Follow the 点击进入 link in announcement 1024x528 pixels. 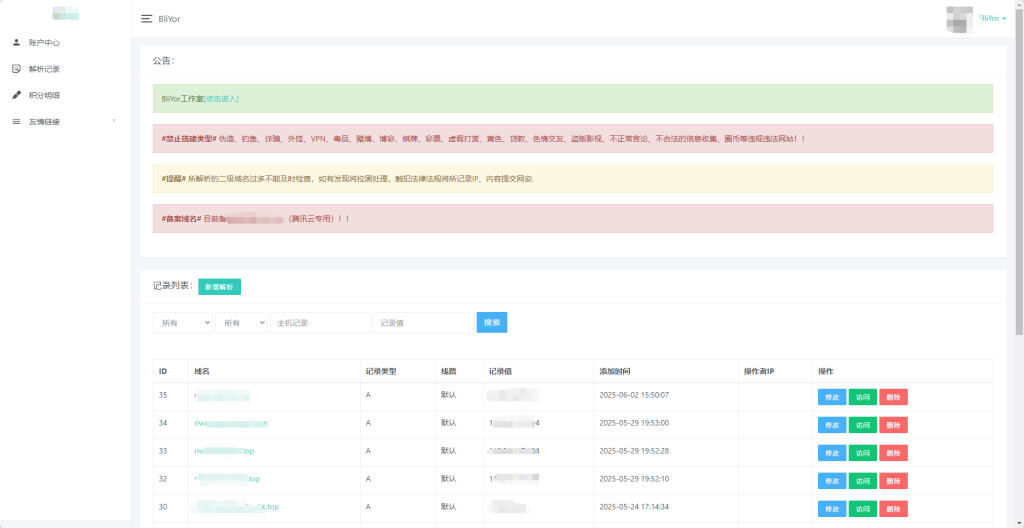[221, 99]
